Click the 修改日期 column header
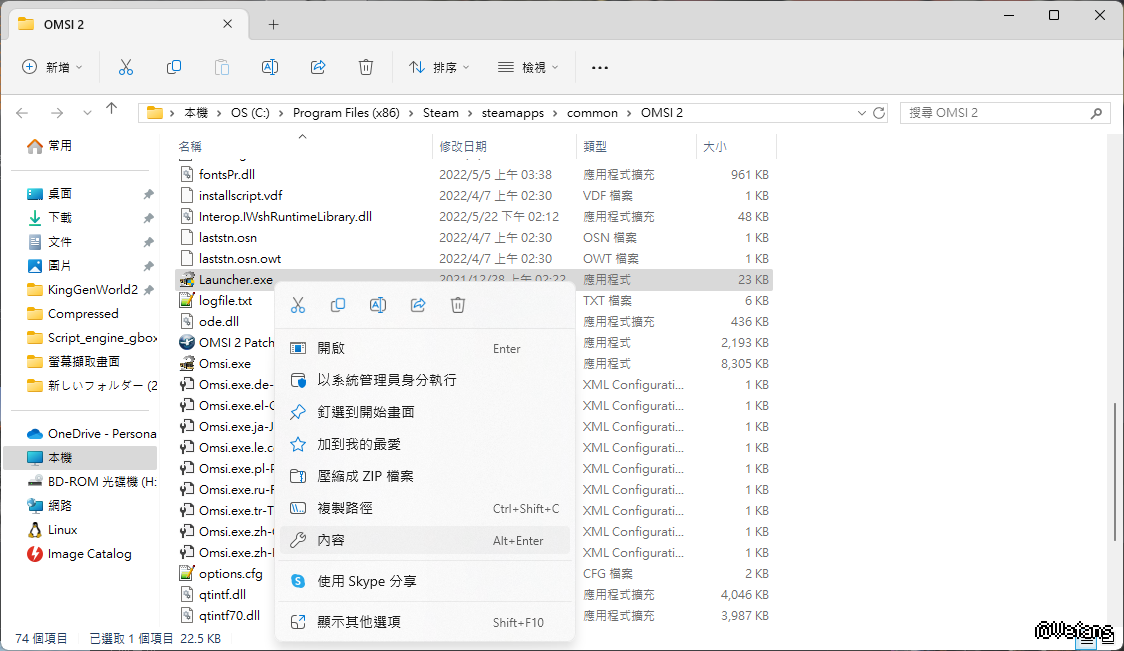The height and width of the screenshot is (651, 1124). tap(463, 147)
